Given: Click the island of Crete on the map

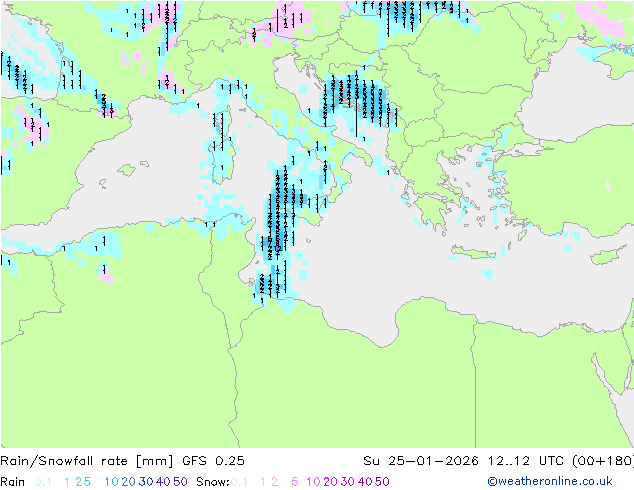Looking at the screenshot, I should [473, 253].
